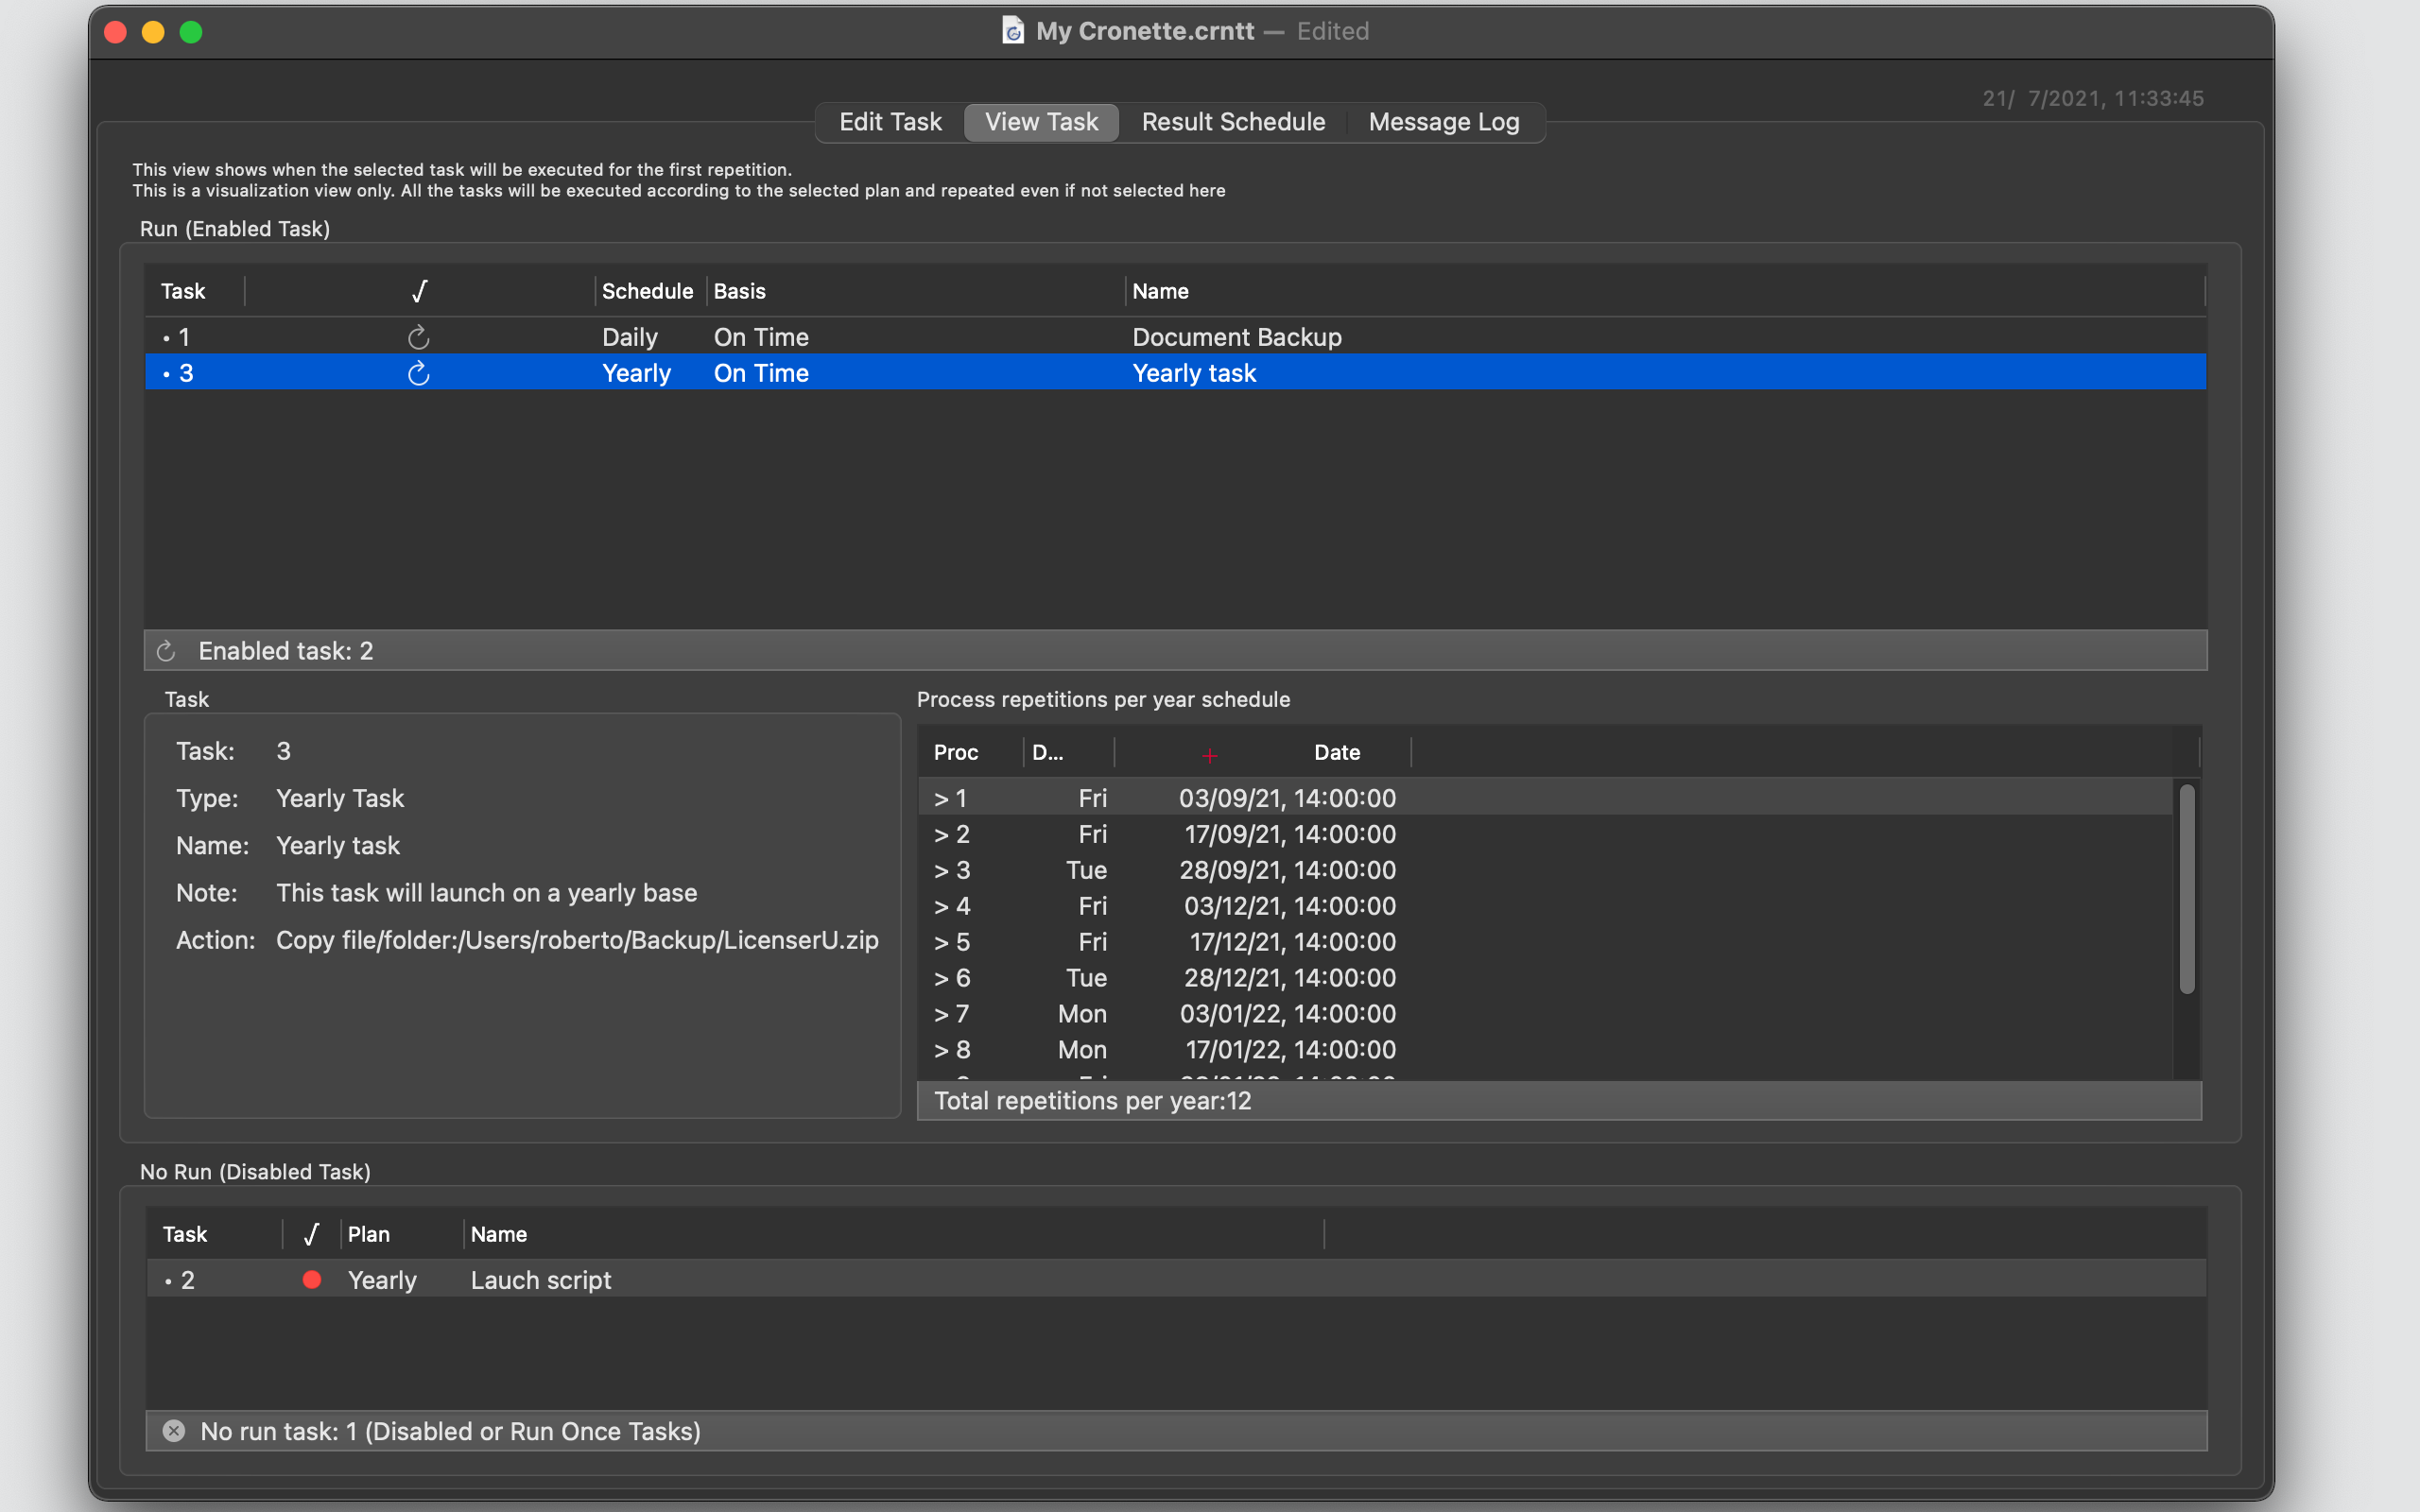Click the Task column header in enabled table

pyautogui.click(x=194, y=291)
